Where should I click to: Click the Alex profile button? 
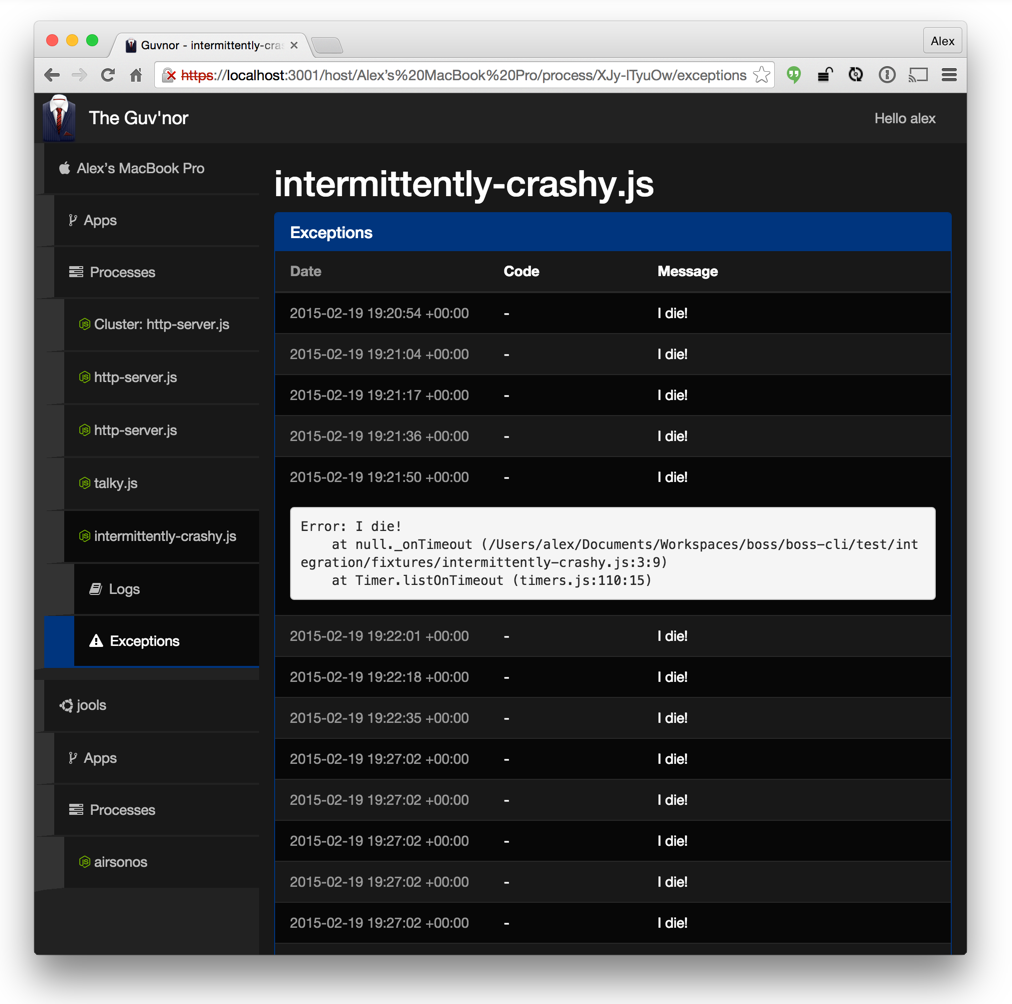942,41
